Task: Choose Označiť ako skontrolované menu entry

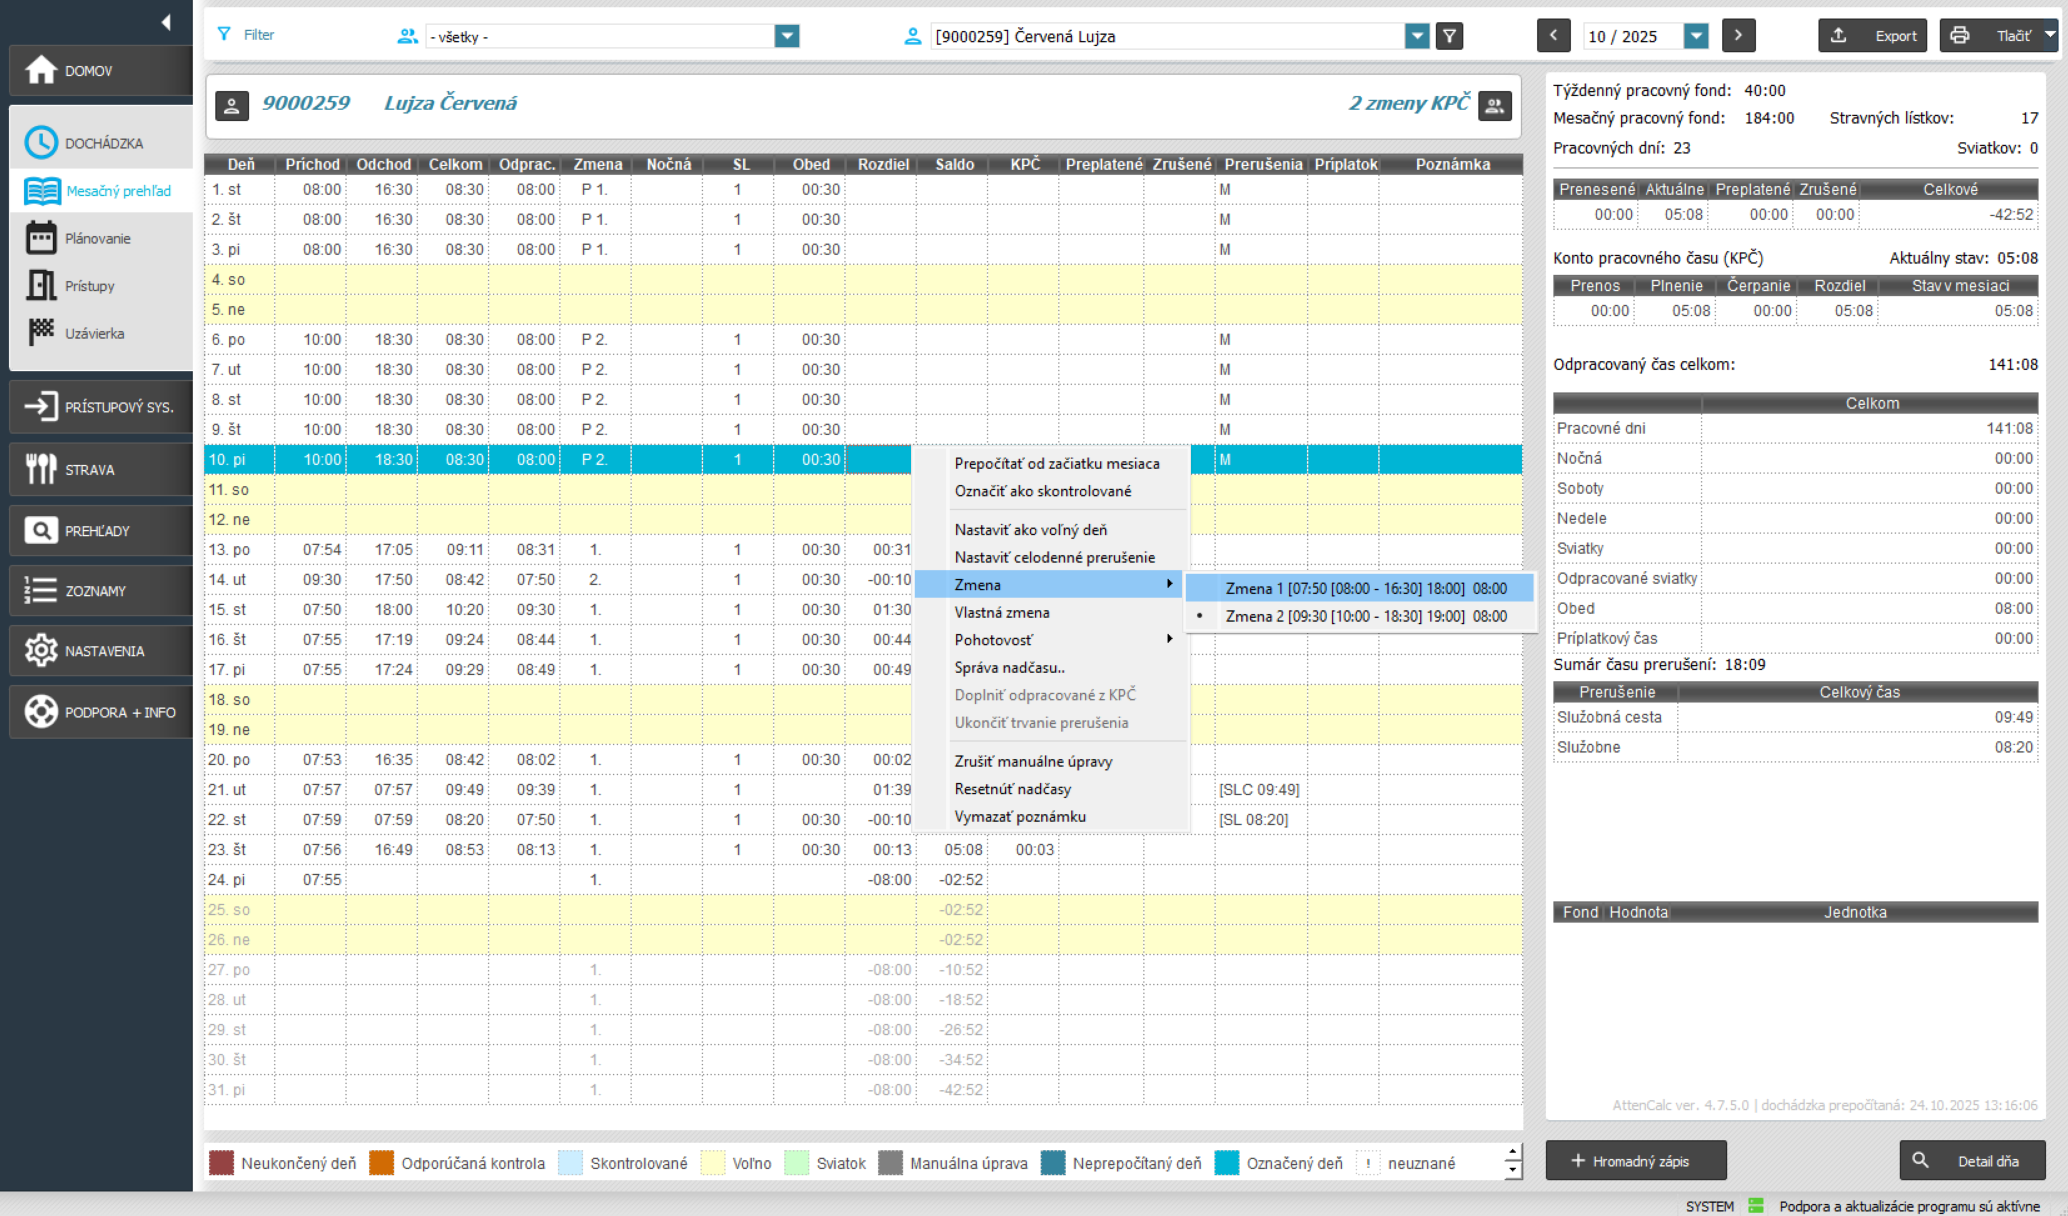Action: pos(1042,491)
